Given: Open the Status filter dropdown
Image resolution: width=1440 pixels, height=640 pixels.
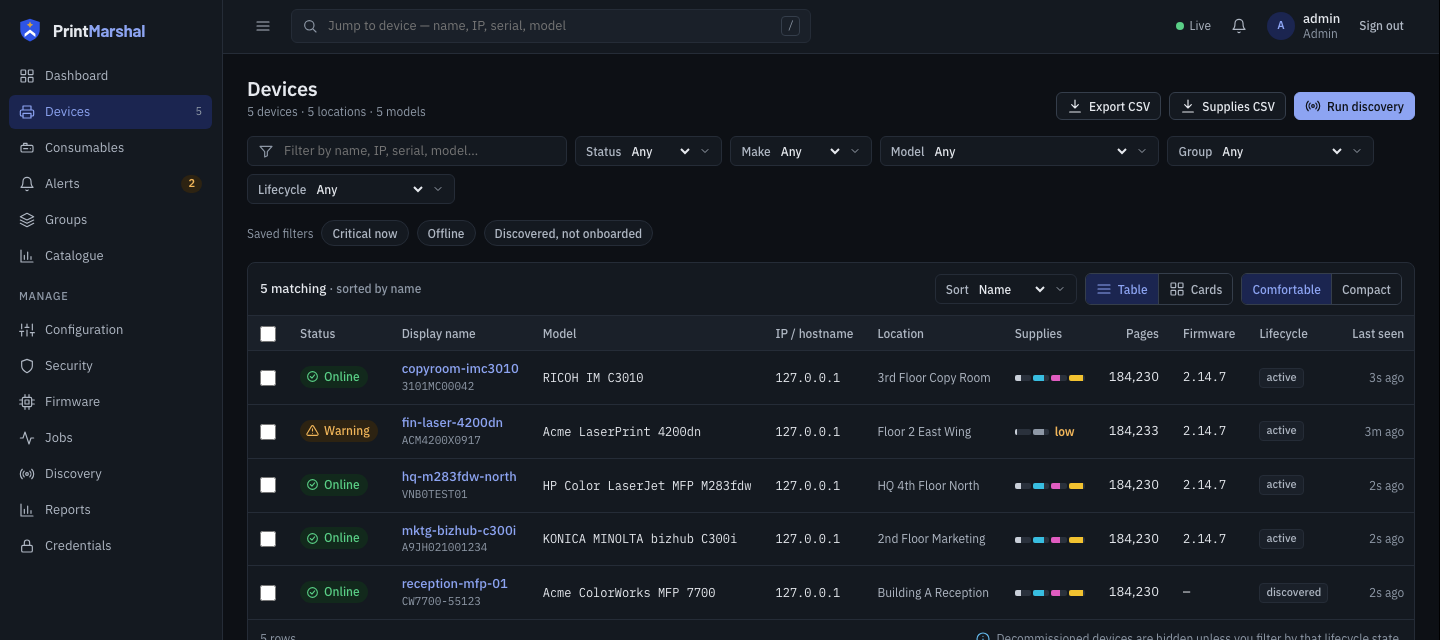Looking at the screenshot, I should click(x=648, y=151).
